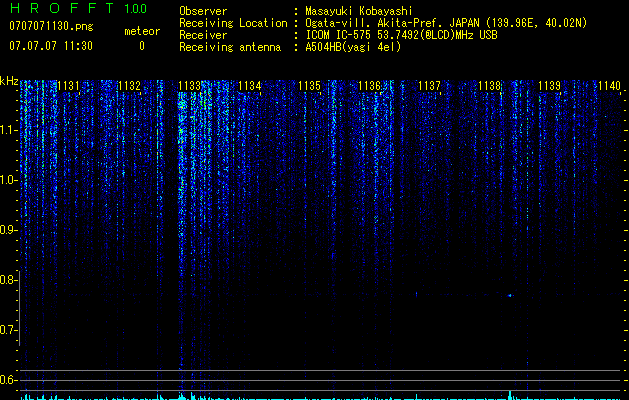This screenshot has height=400, width=629.
Task: Click the date stamp 07.07.07 11:30
Action: 51,46
